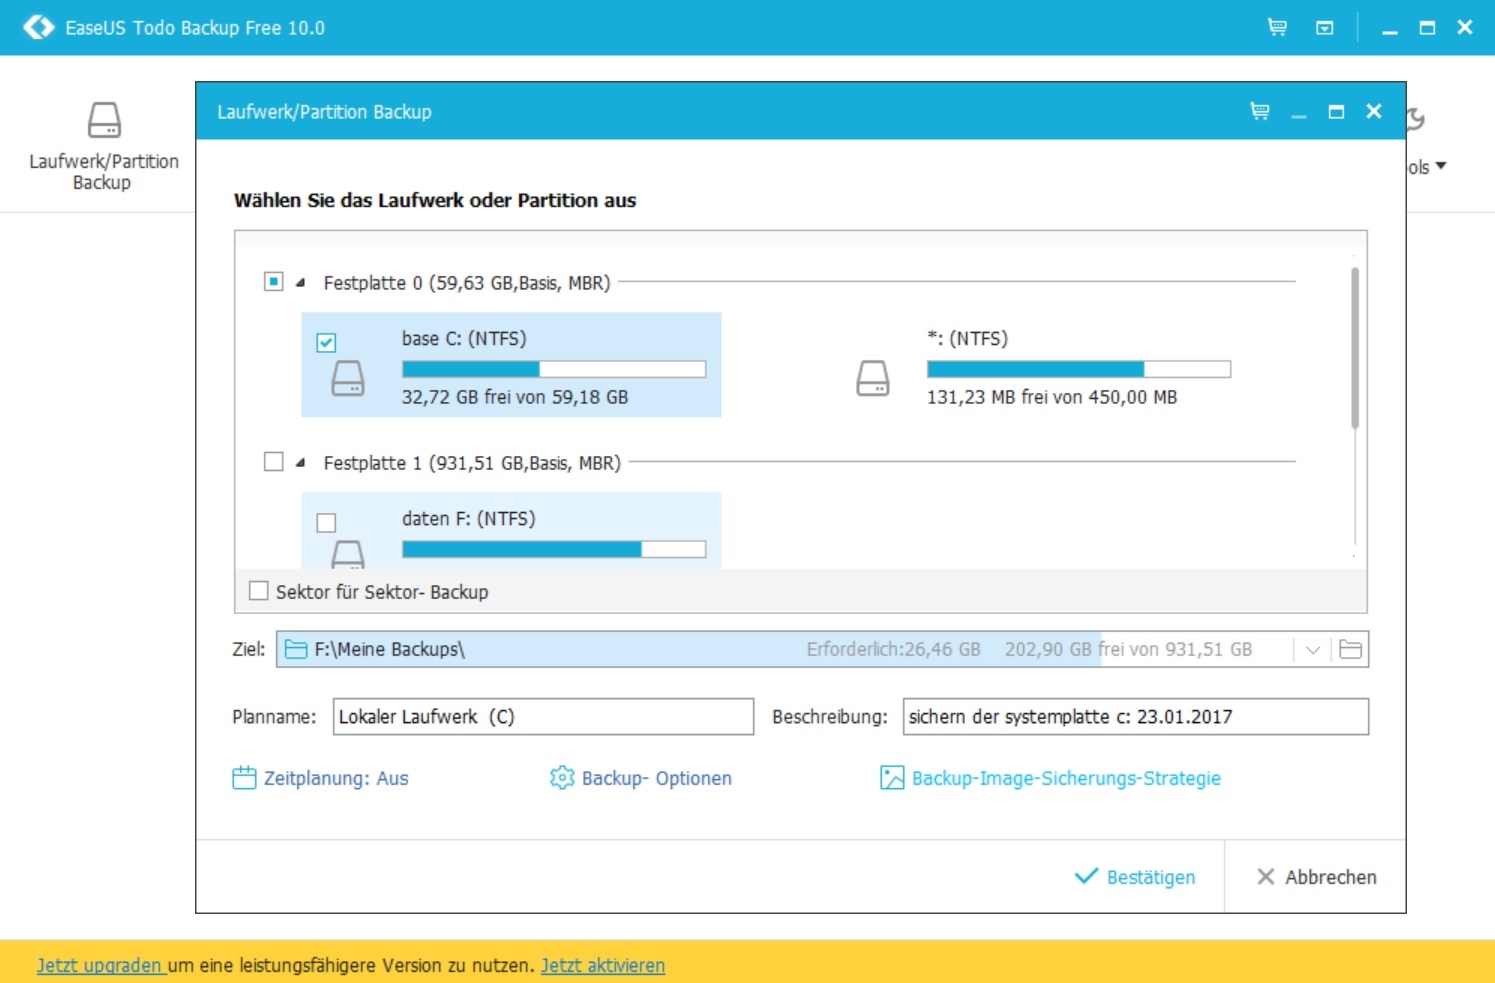The width and height of the screenshot is (1495, 983).
Task: Click the Planname input field
Action: click(x=543, y=717)
